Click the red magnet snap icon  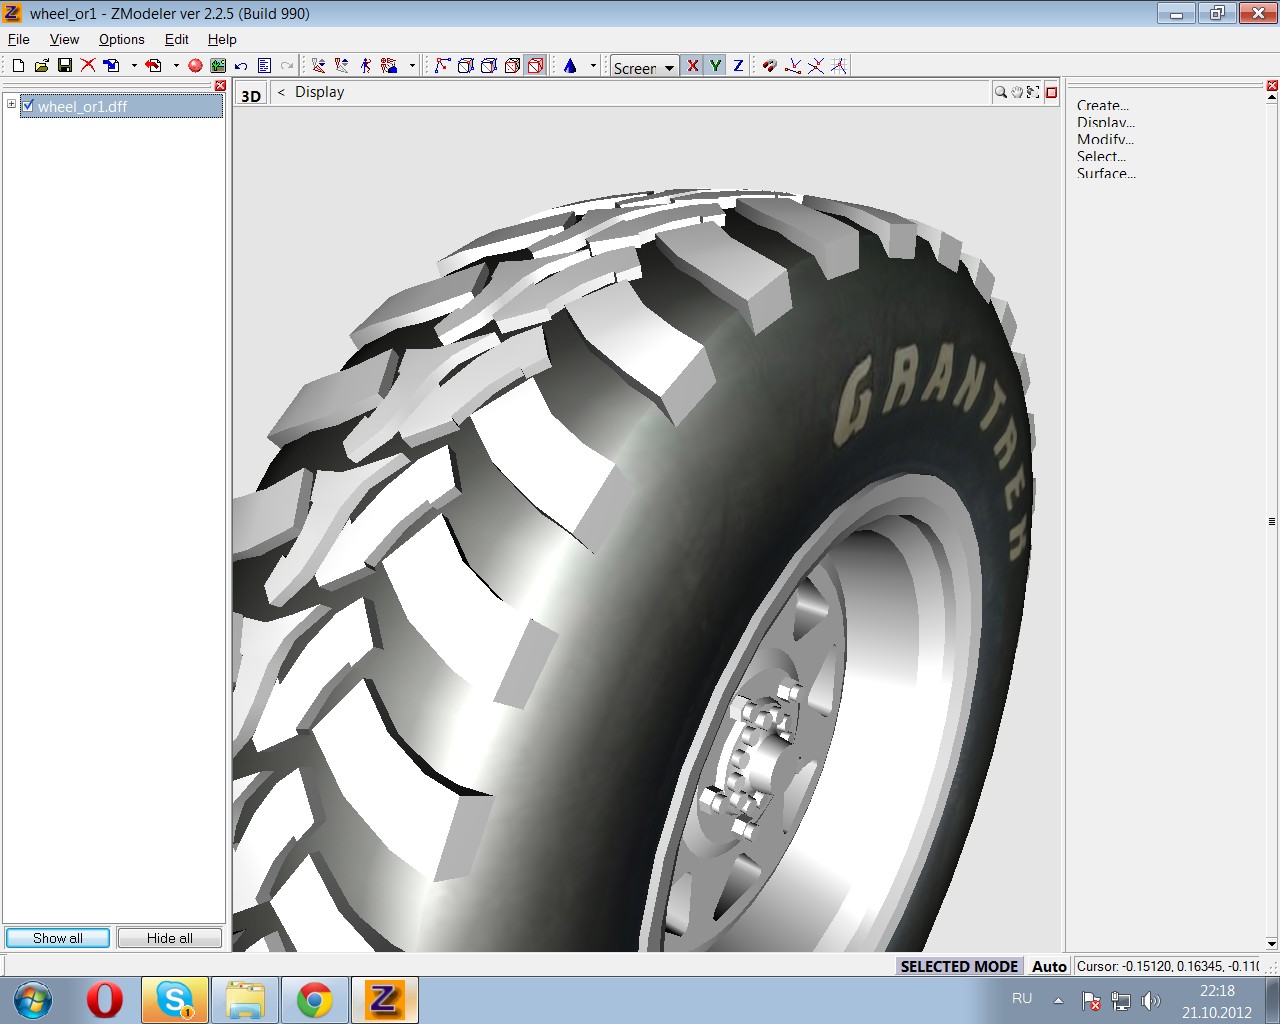(x=769, y=66)
